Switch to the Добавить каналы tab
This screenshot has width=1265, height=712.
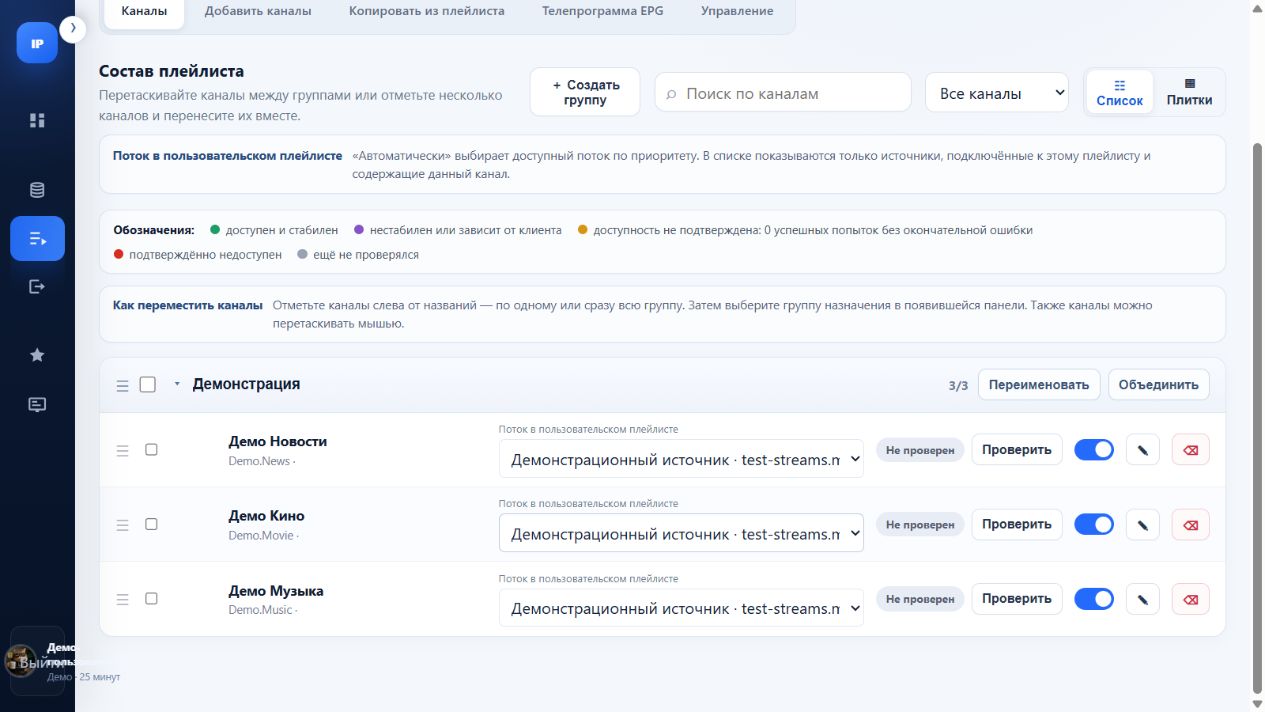coord(258,11)
